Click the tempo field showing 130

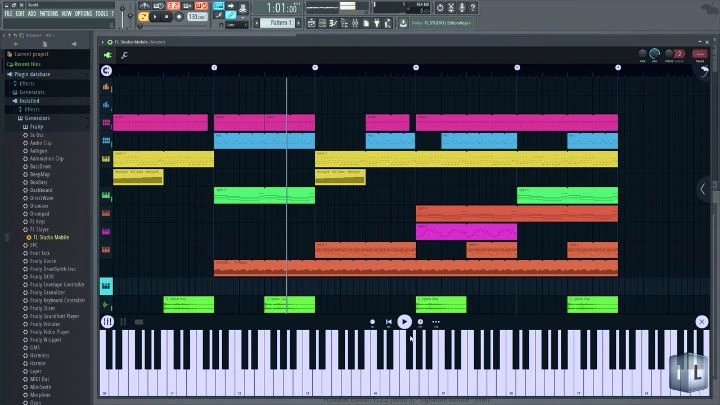197,17
